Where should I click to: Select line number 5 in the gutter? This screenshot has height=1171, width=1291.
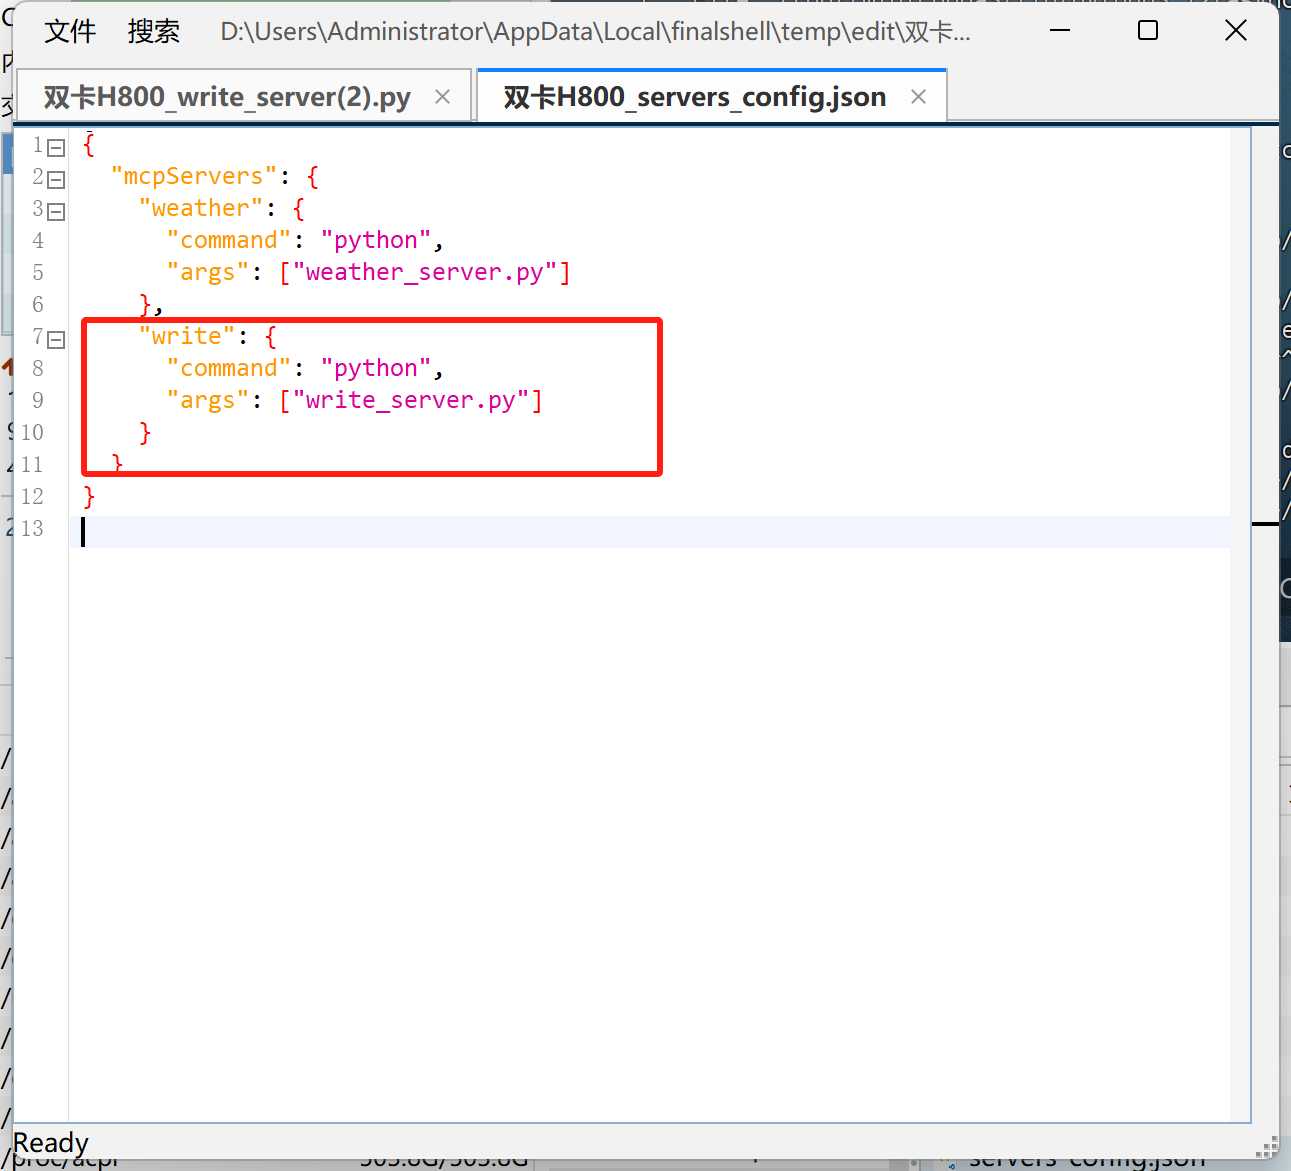pyautogui.click(x=38, y=272)
